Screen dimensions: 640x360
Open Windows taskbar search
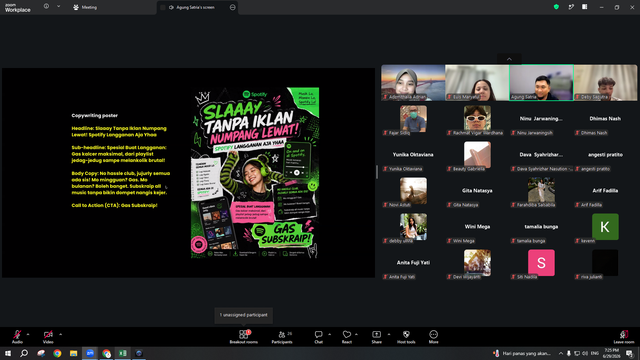24,353
